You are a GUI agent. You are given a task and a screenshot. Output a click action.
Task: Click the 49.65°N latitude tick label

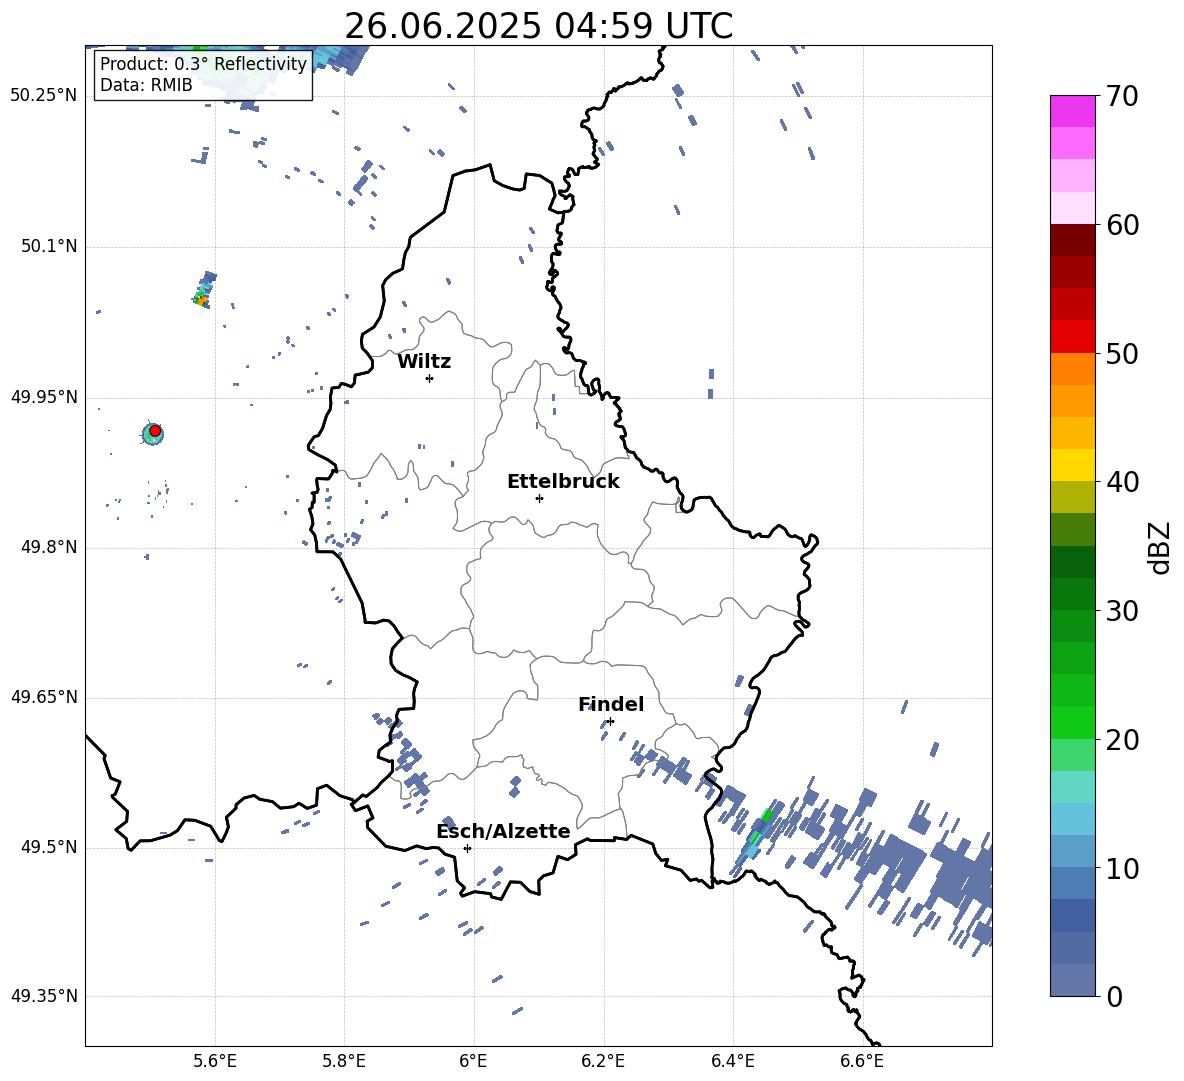coord(44,697)
